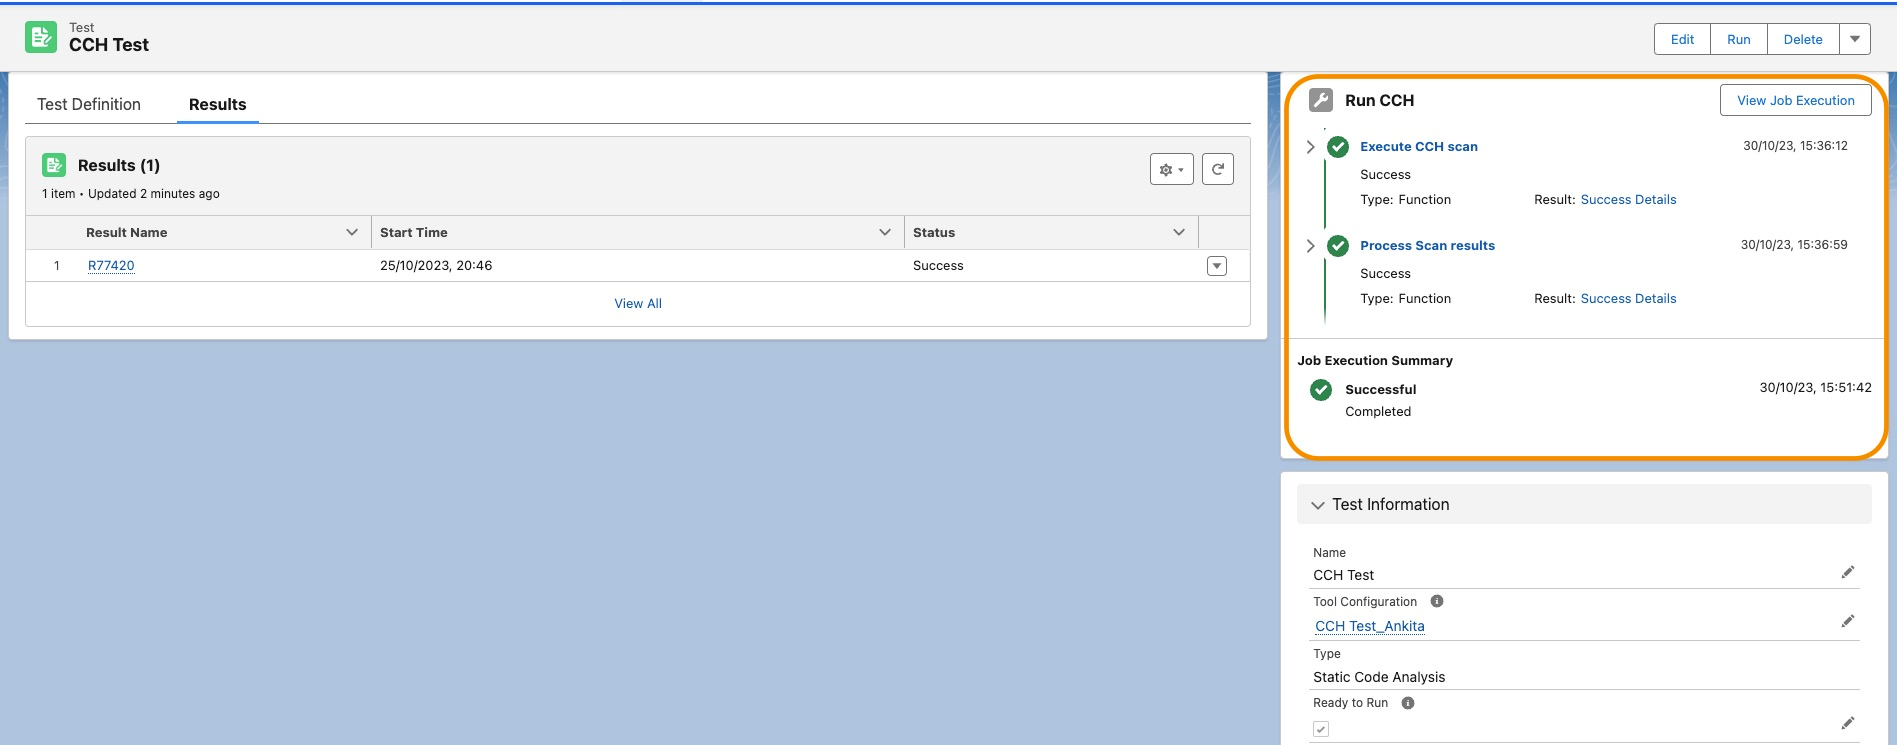
Task: Select the Results tab
Action: pyautogui.click(x=218, y=104)
